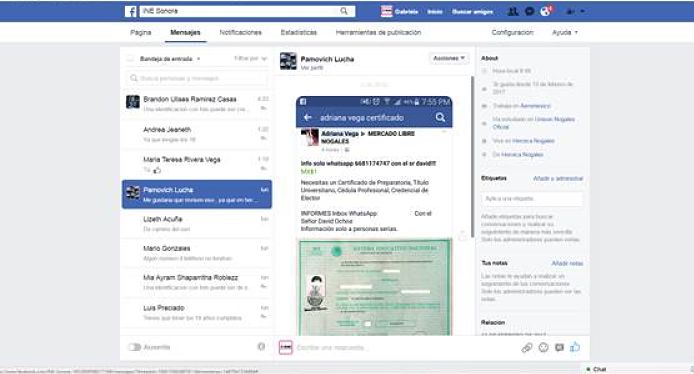Check the select-all box beside Bandeja de entrada
694x374 pixels.
click(130, 58)
